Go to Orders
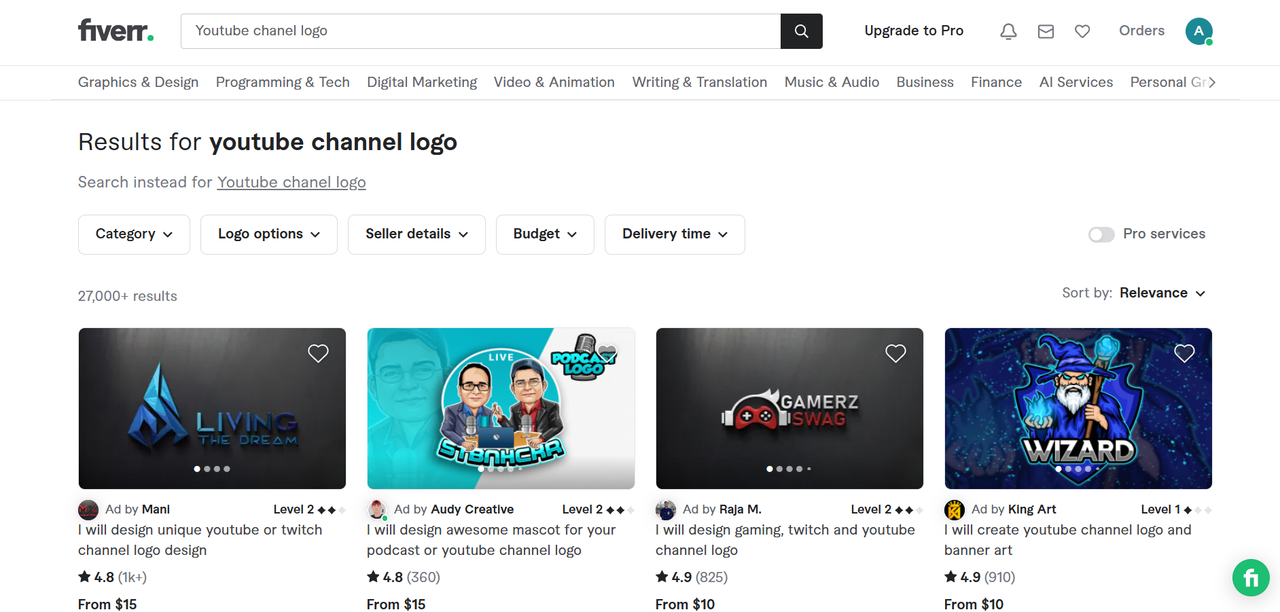The image size is (1280, 612). [x=1142, y=31]
